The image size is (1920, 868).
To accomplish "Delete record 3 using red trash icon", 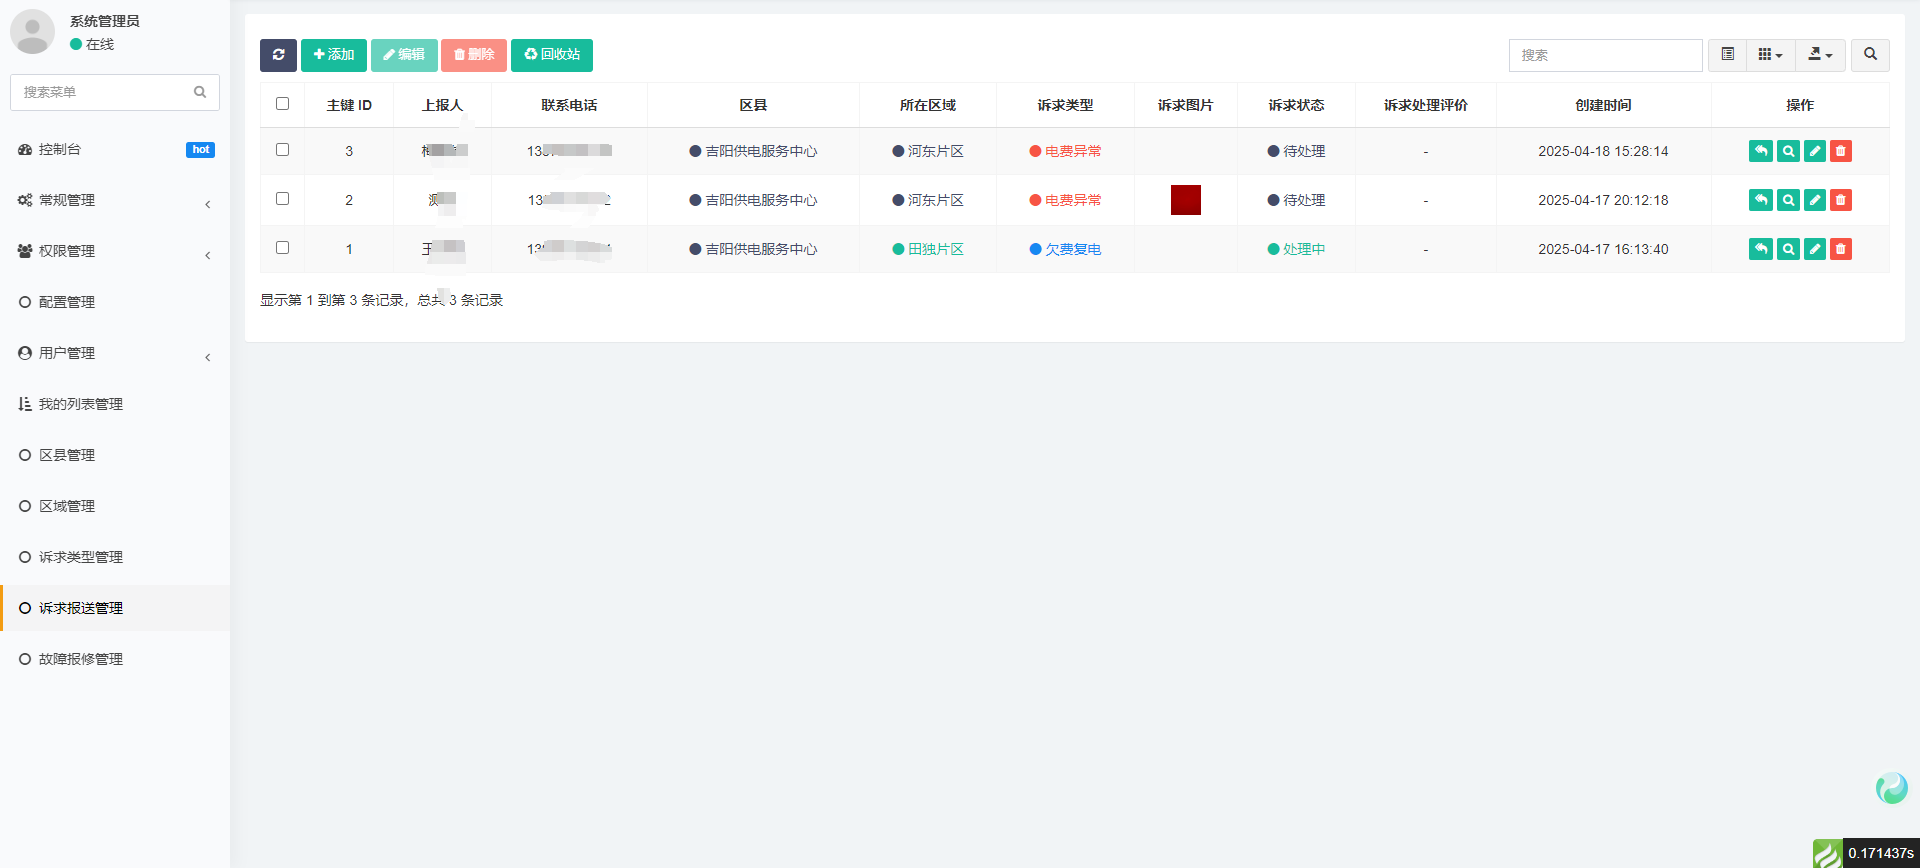I will click(x=1840, y=151).
